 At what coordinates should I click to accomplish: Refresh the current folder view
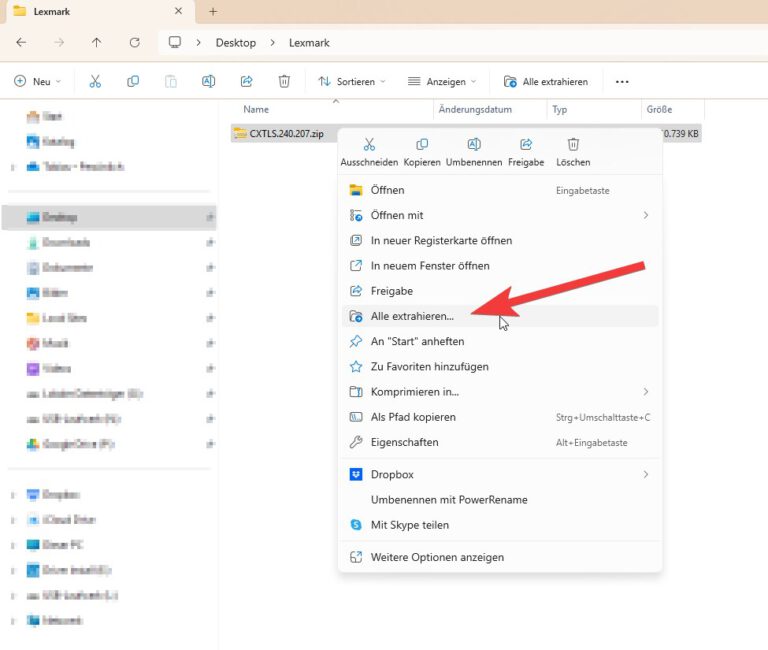(135, 43)
